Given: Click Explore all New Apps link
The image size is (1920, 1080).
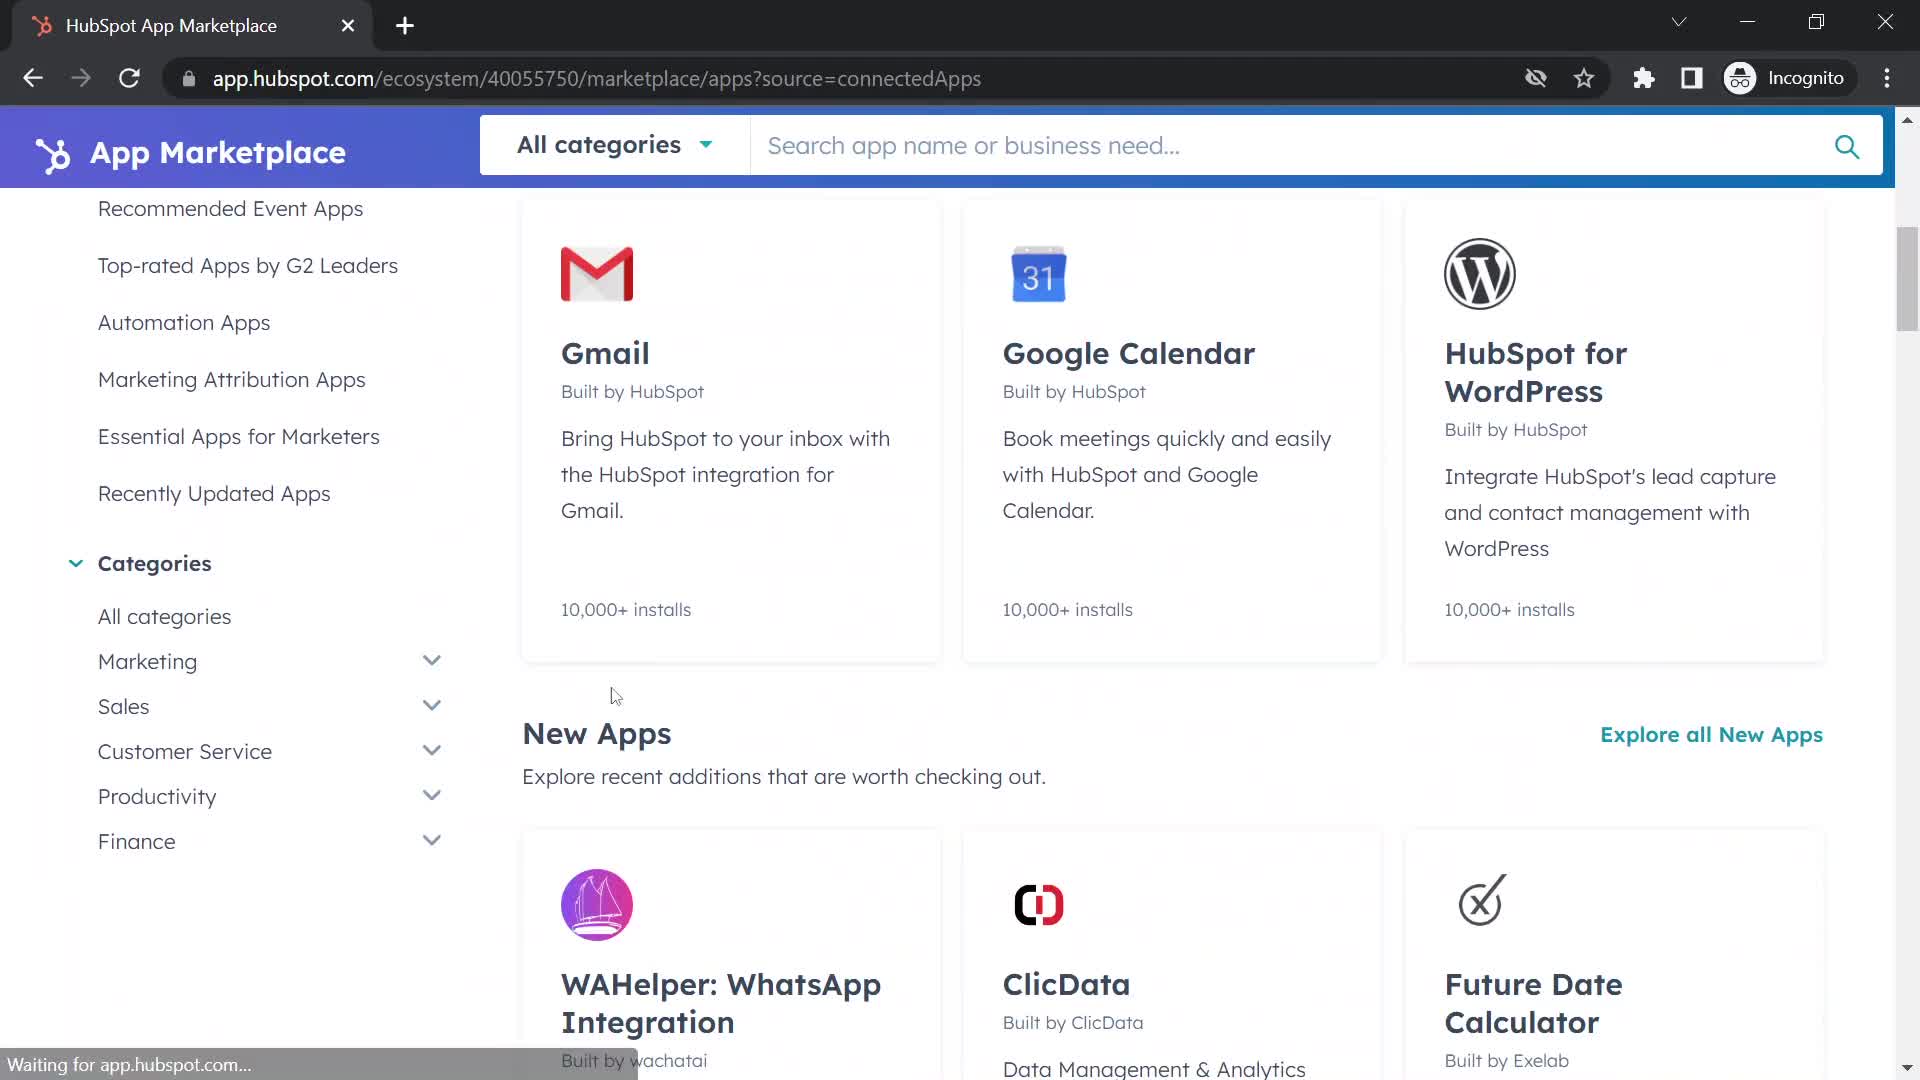Looking at the screenshot, I should click(1712, 735).
